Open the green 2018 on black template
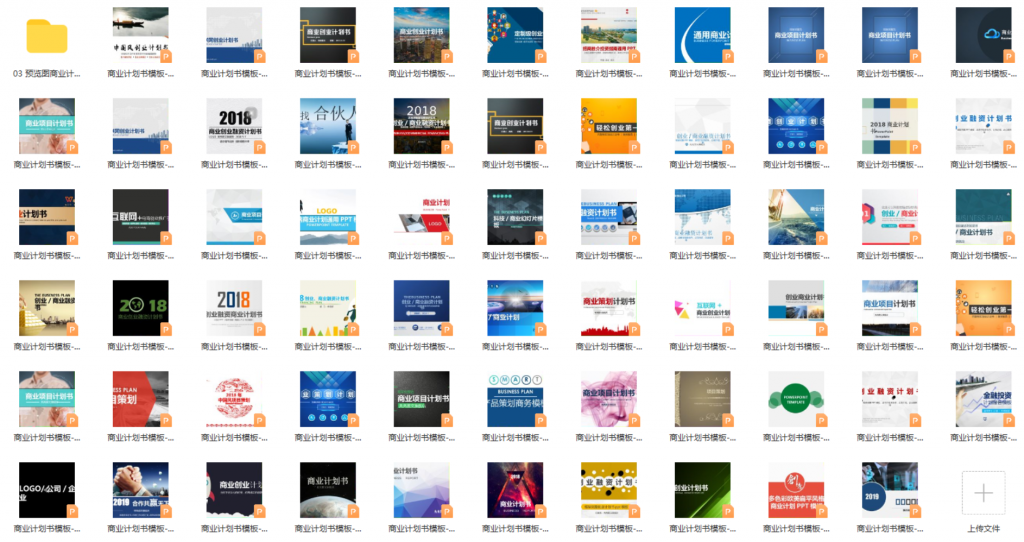1024x542 pixels. point(140,308)
